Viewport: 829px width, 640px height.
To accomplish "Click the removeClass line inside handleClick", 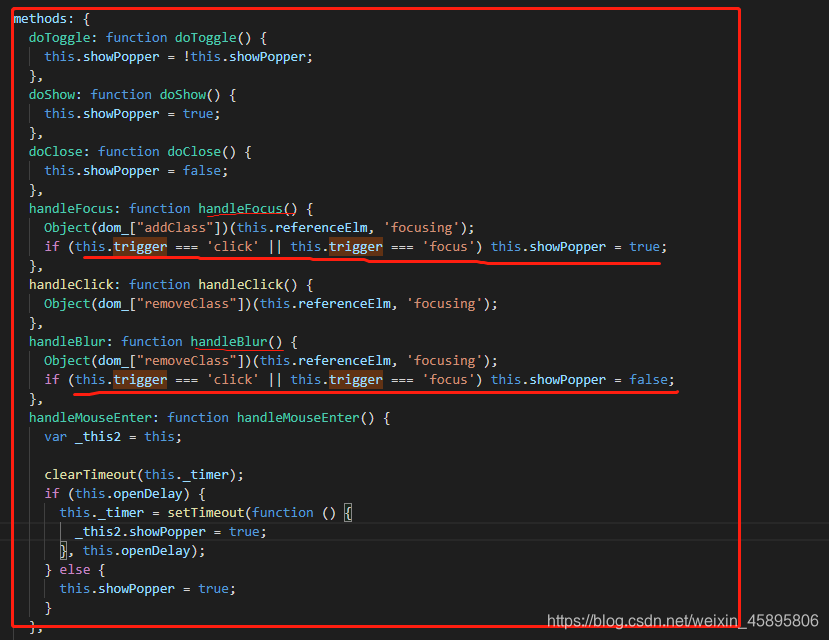I will point(271,304).
